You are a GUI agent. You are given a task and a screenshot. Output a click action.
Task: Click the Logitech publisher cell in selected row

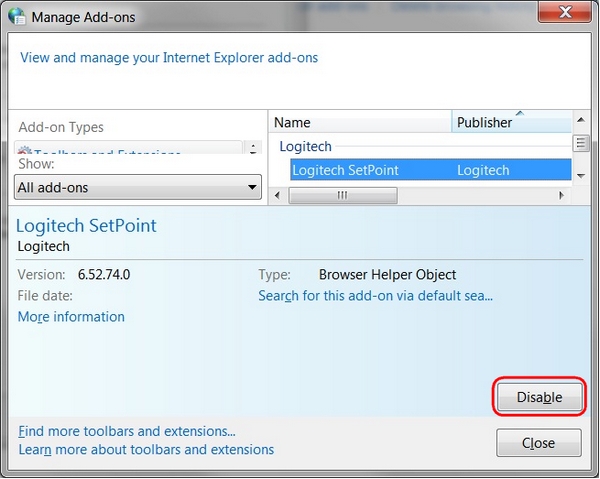(483, 170)
